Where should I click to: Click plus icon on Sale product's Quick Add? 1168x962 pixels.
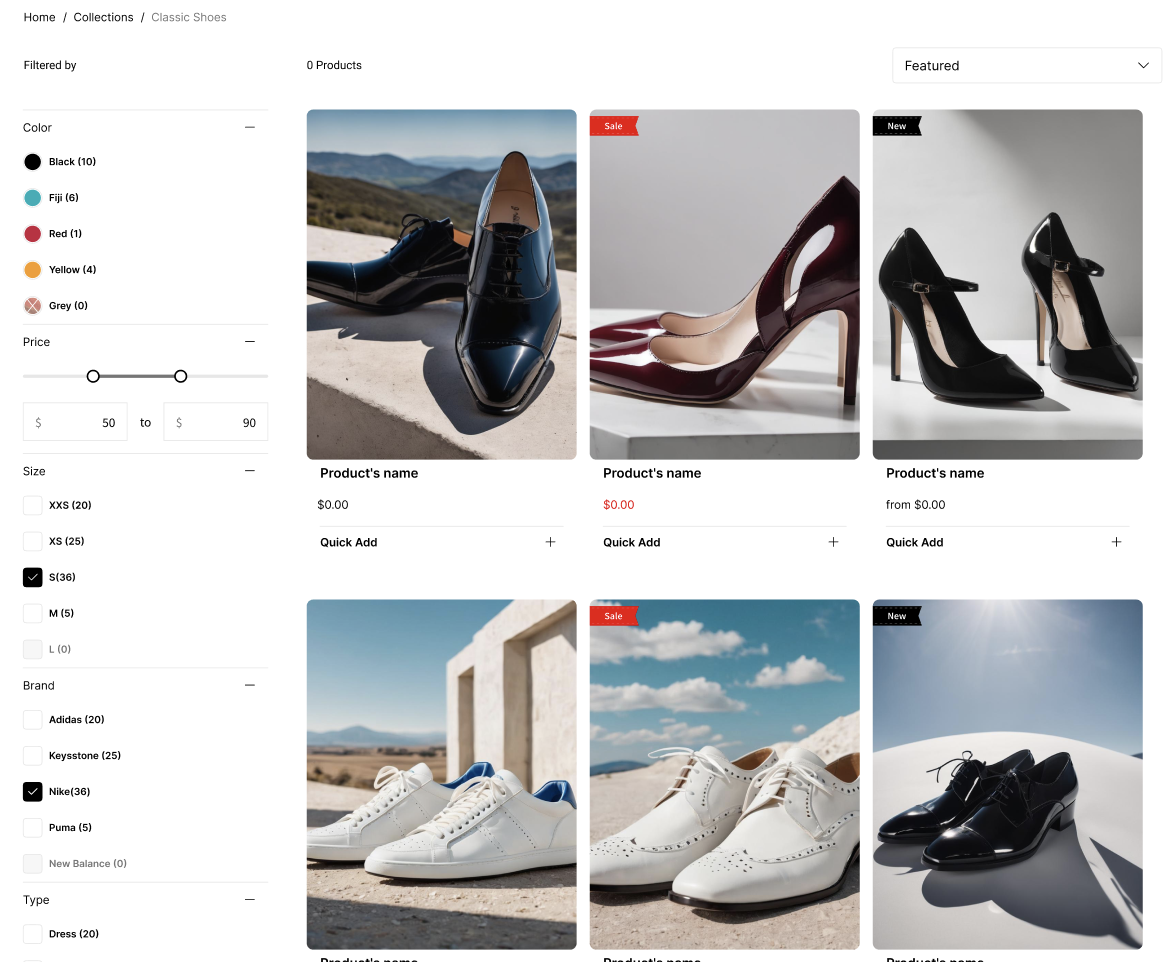[833, 542]
